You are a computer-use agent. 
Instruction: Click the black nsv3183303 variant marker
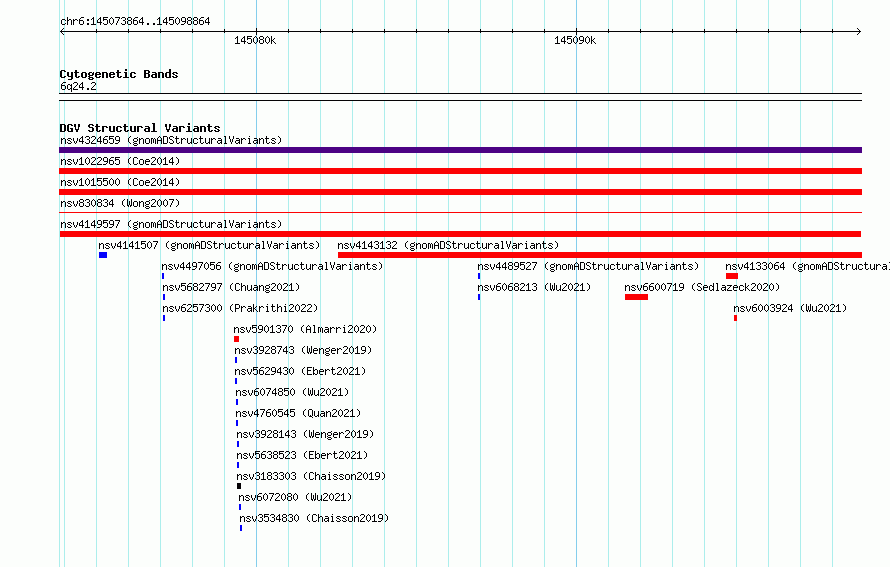(239, 486)
